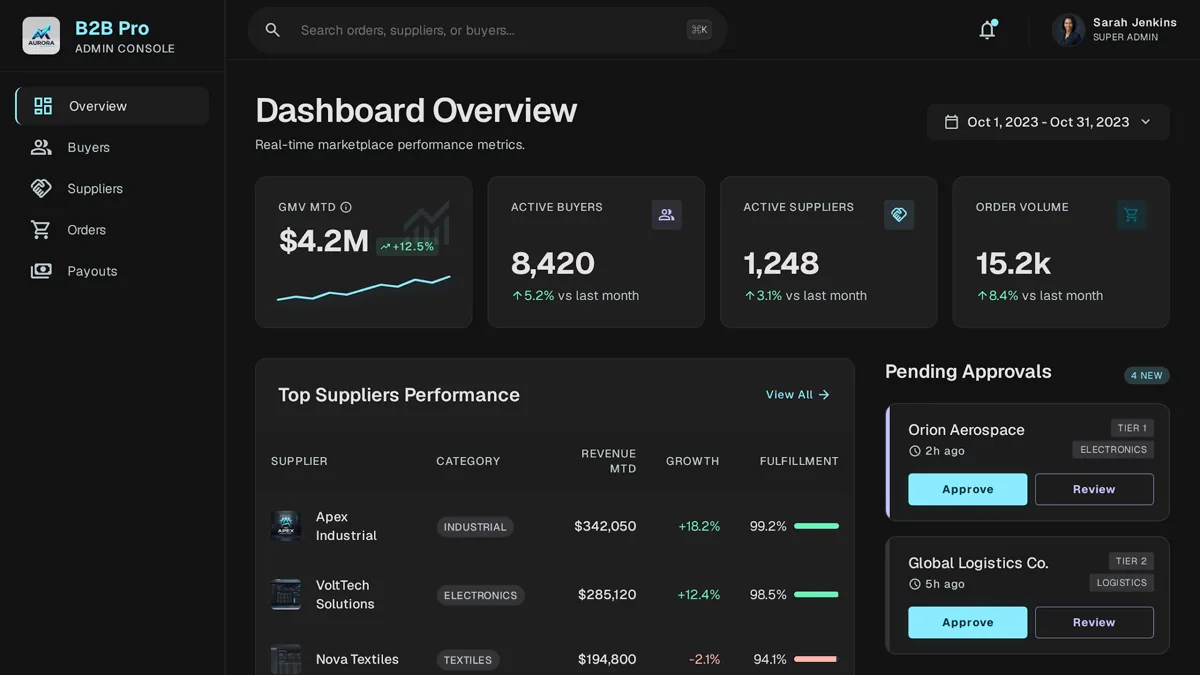Click the Nova Textiles logo thumbnail
Image resolution: width=1200 pixels, height=675 pixels.
coord(286,659)
